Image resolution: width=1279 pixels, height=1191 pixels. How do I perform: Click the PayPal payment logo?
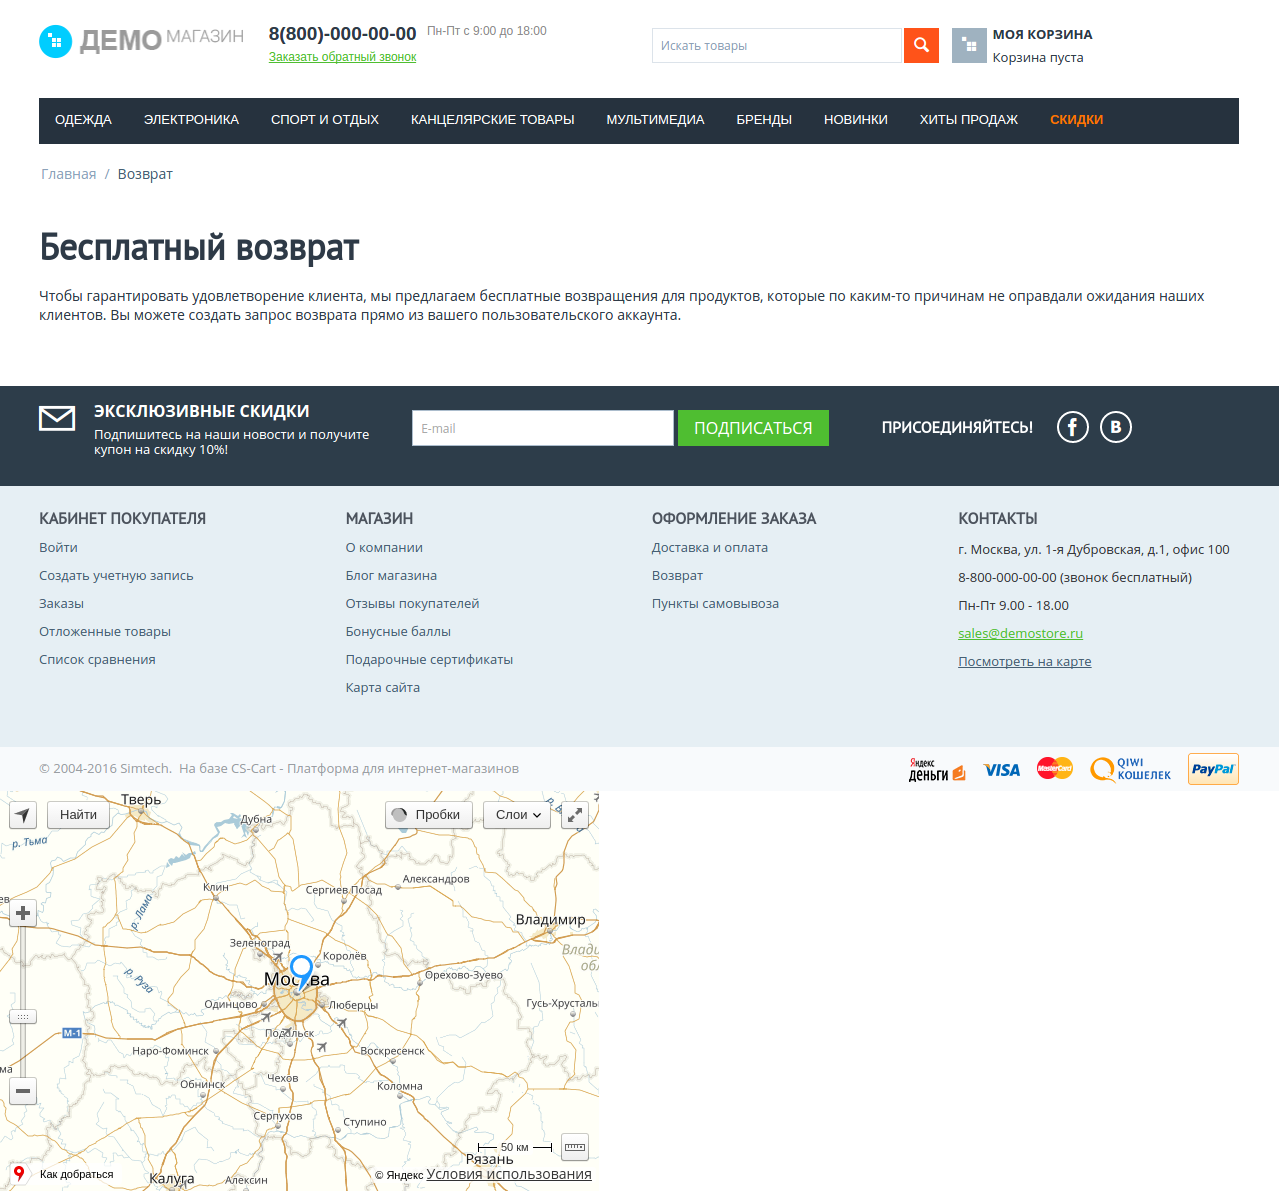click(1213, 769)
